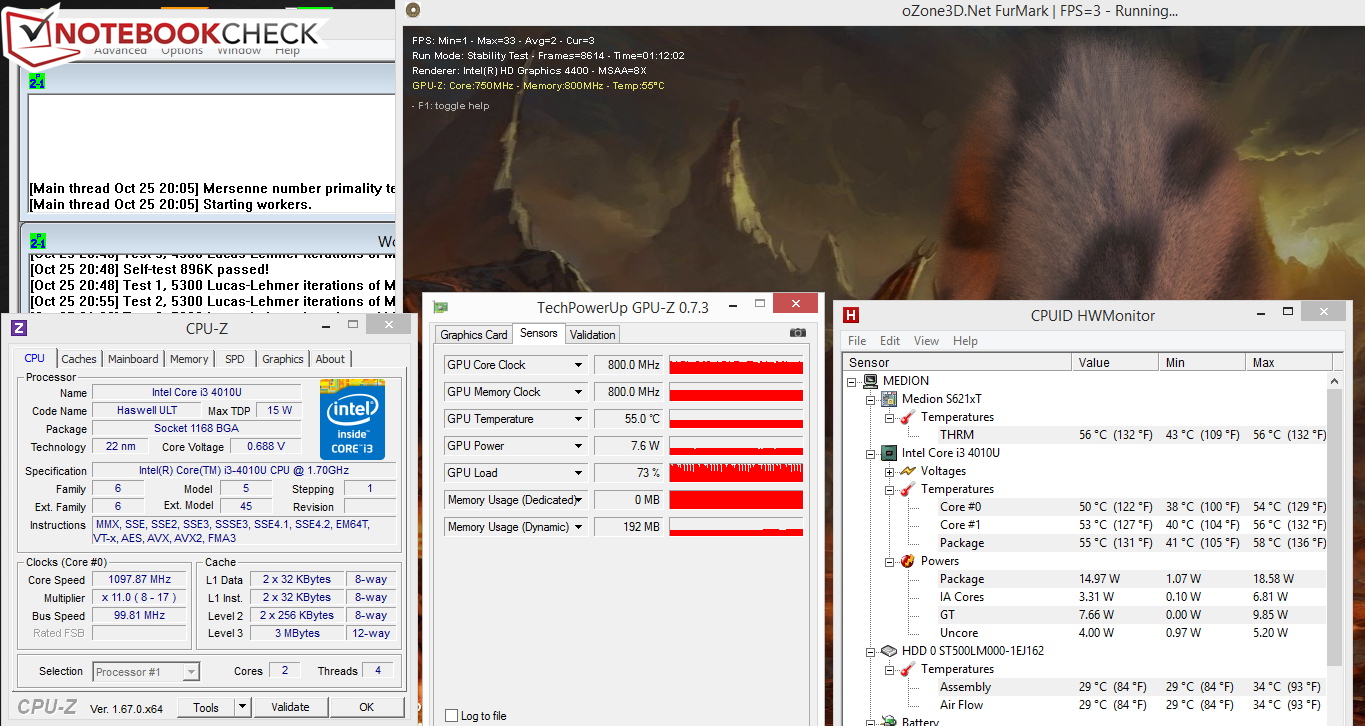The height and width of the screenshot is (726, 1365).
Task: Collapse the Intel Core i3 4010U node
Action: coord(871,453)
